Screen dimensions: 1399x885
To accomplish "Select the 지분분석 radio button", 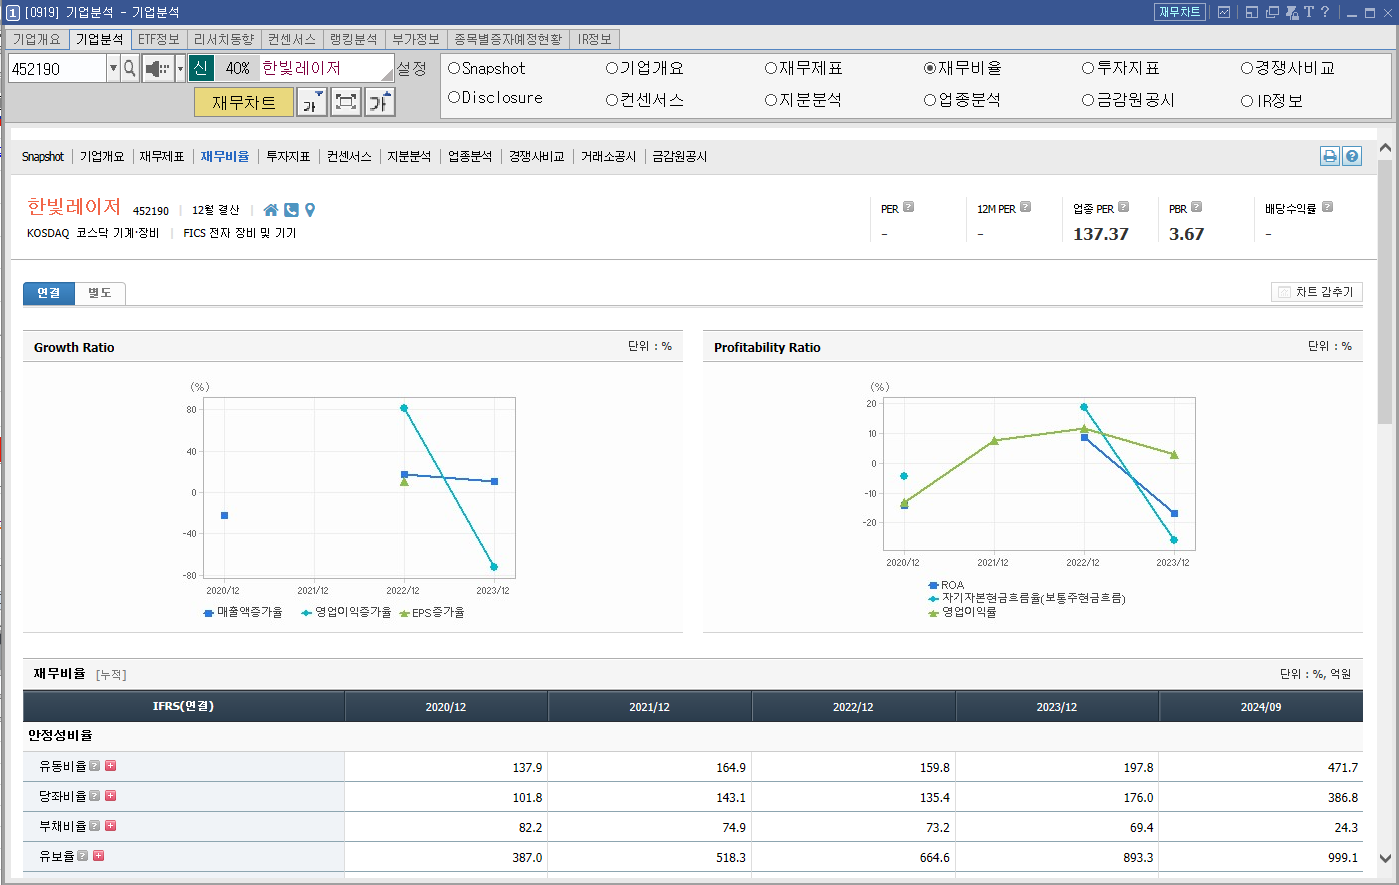I will point(771,100).
